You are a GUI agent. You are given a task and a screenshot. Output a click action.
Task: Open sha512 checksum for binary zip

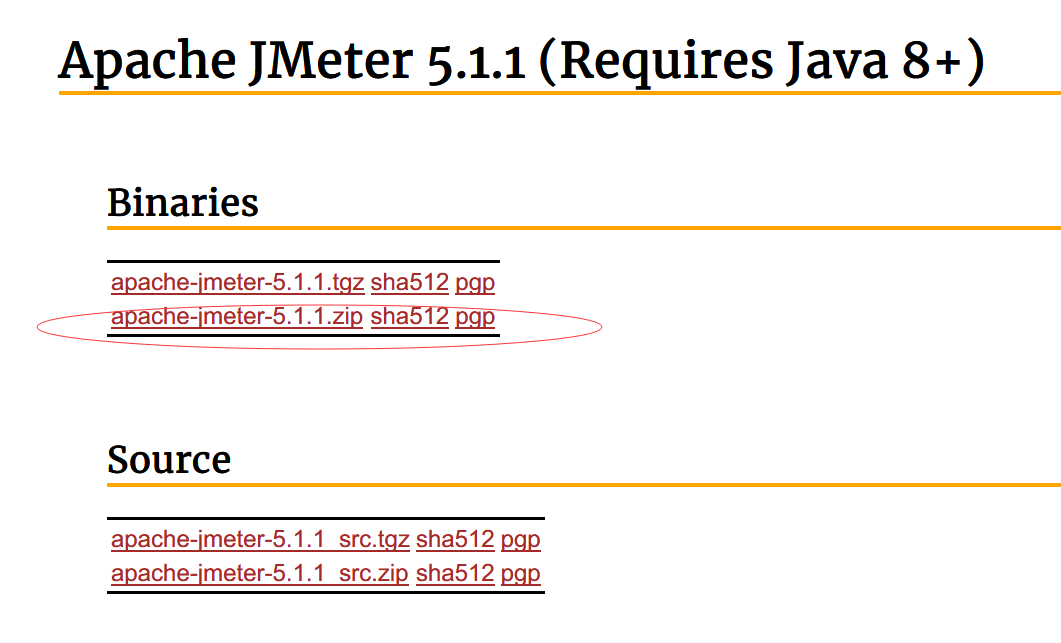[x=409, y=317]
